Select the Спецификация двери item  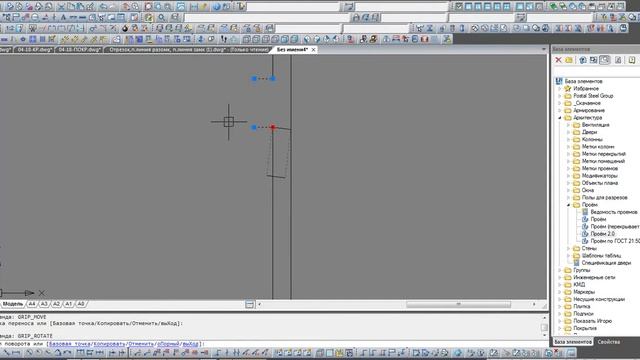coord(606,263)
